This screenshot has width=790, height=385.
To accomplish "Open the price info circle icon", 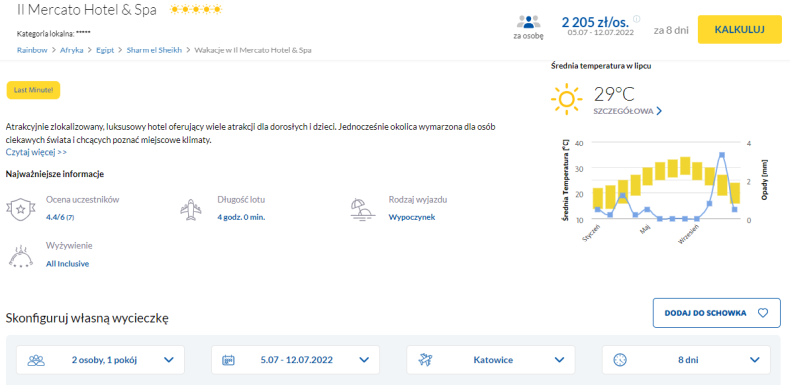I will (636, 19).
